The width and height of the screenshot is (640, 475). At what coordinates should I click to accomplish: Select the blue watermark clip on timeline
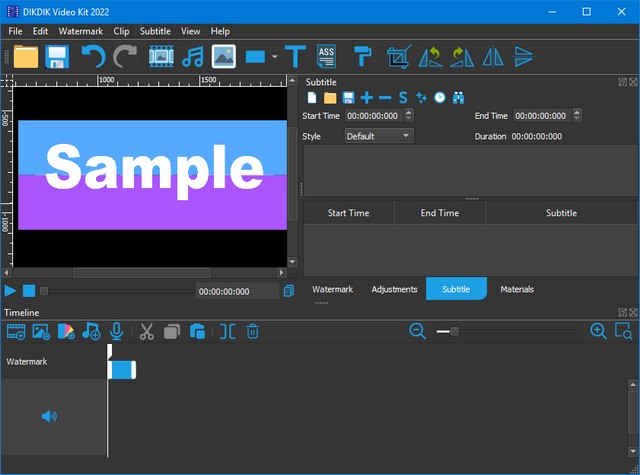coord(121,370)
